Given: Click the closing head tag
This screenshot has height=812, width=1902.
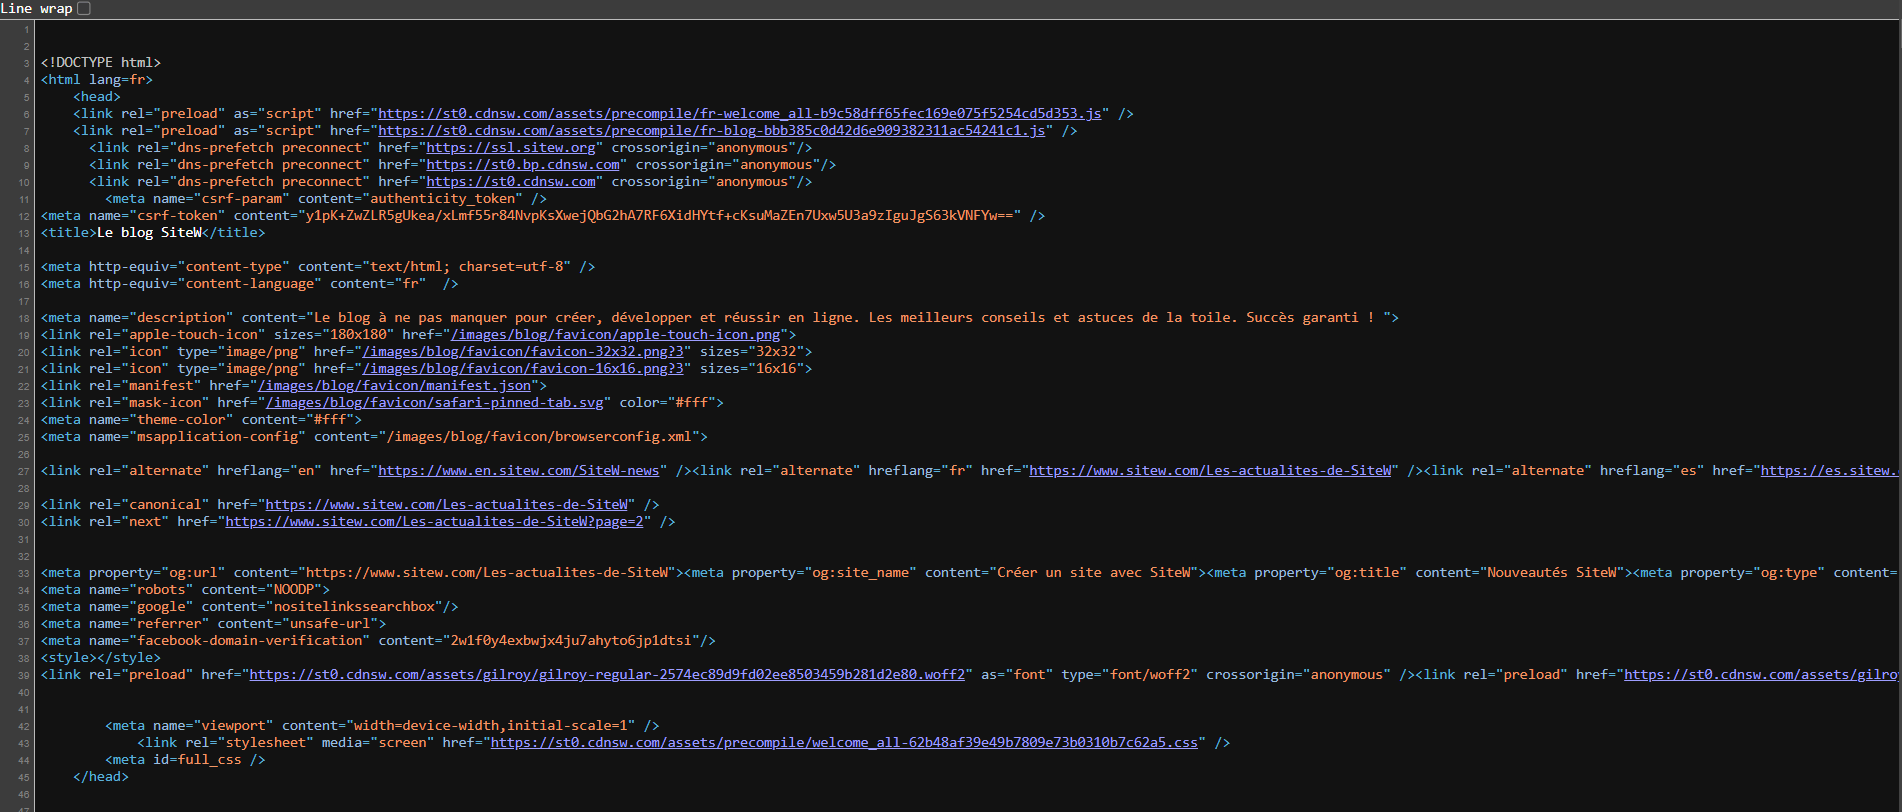Looking at the screenshot, I should pyautogui.click(x=101, y=777).
